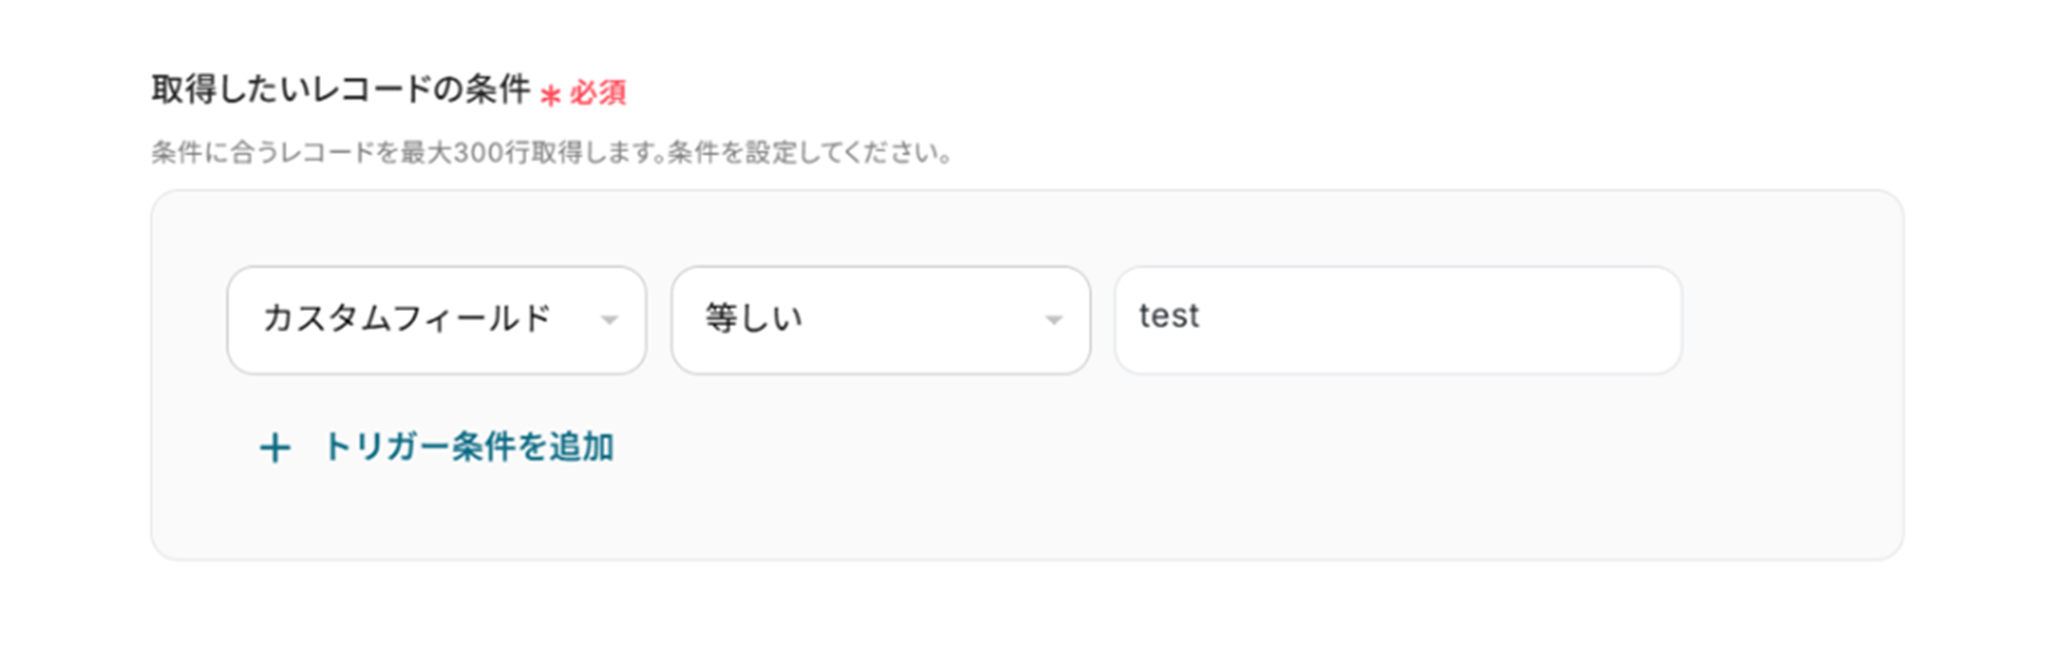The image size is (2048, 645).
Task: Click the 取得したいレコードの条件 heading label
Action: coord(340,90)
